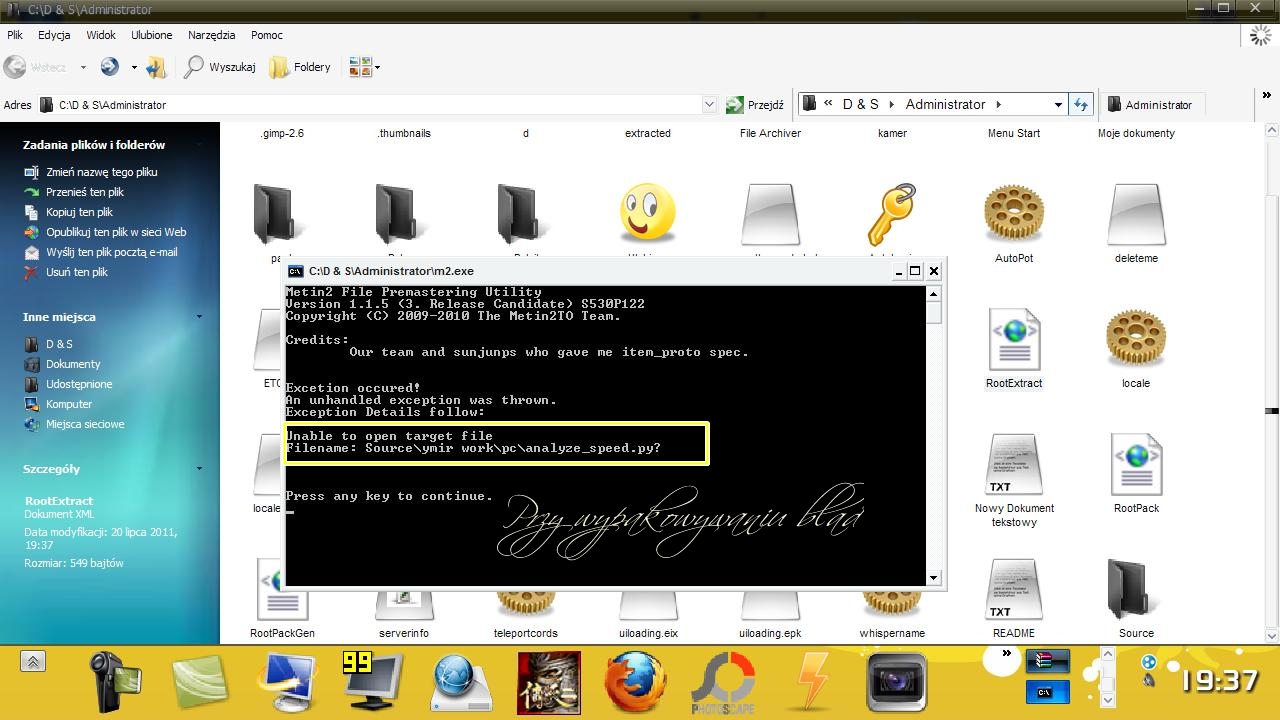Click Przenieś ten plik link

pos(85,192)
